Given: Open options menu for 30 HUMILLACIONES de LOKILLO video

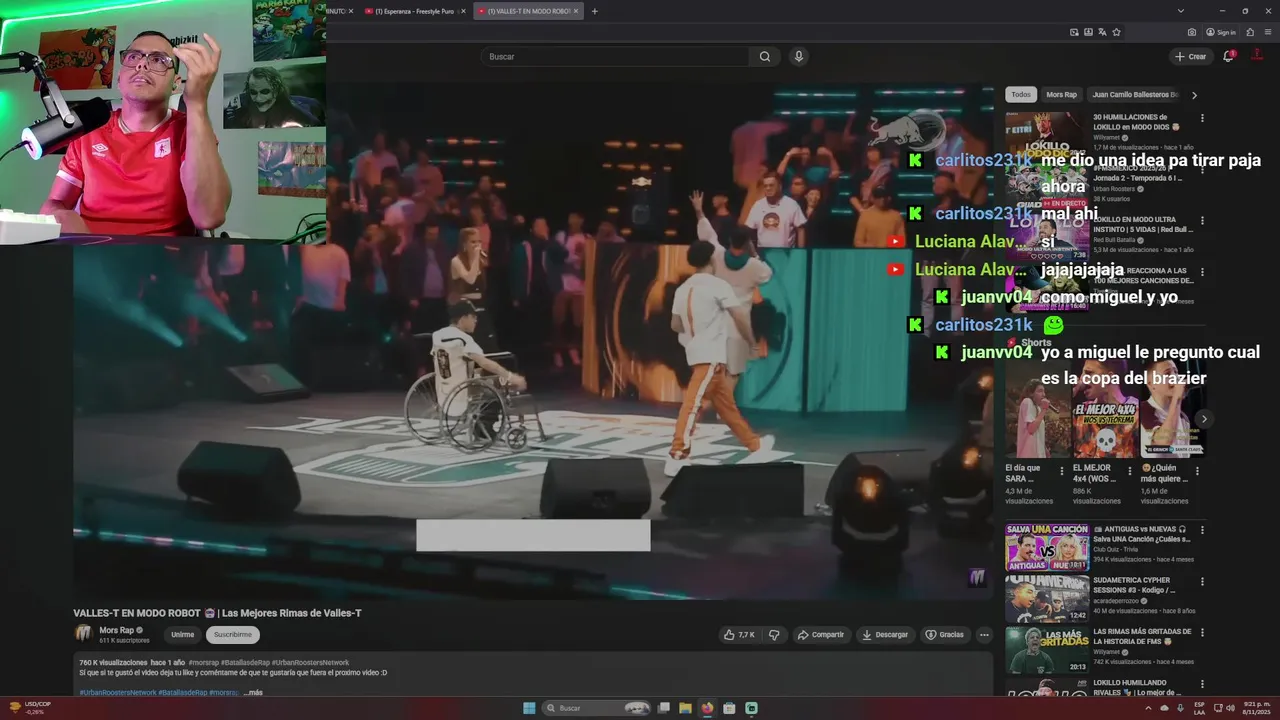Looking at the screenshot, I should coord(1202,118).
